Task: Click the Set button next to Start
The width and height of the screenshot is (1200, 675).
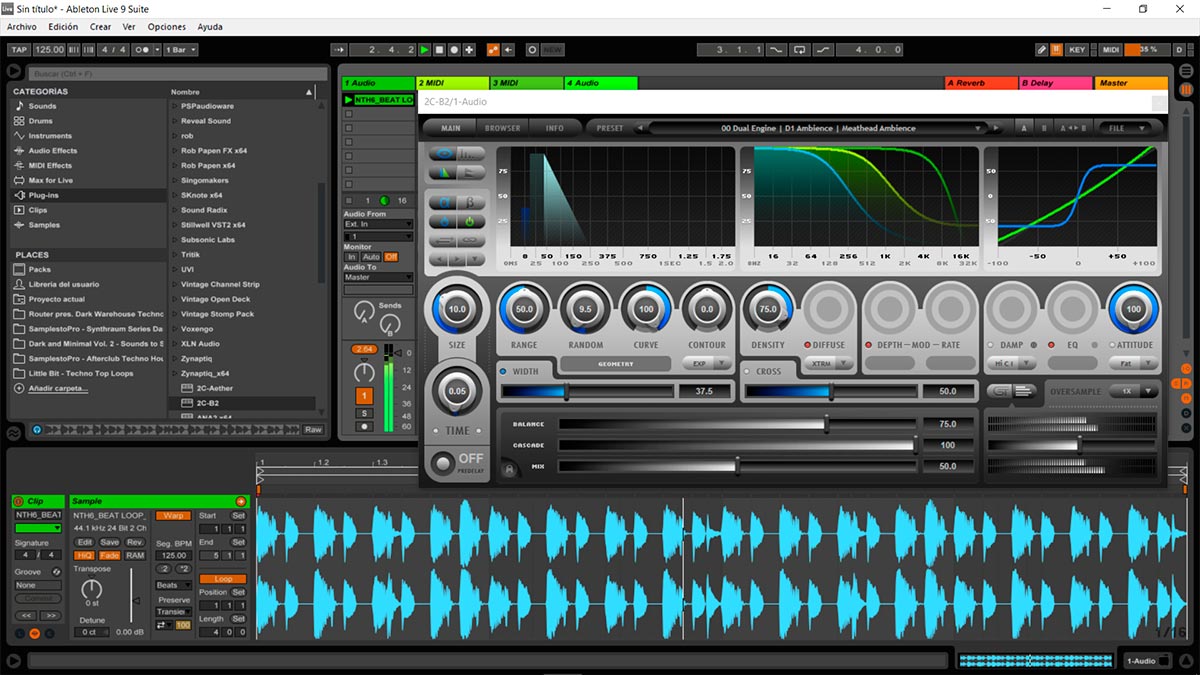Action: click(x=239, y=516)
